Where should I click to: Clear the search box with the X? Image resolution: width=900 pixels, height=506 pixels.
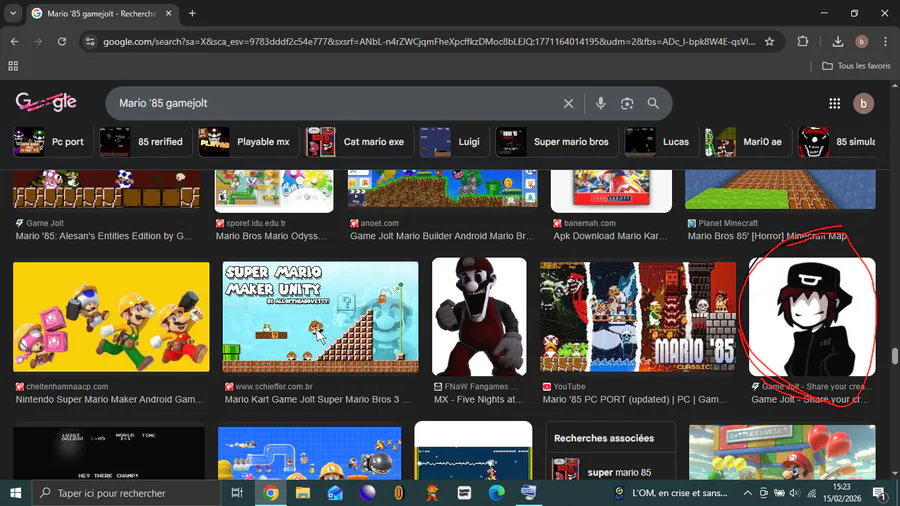pyautogui.click(x=568, y=103)
